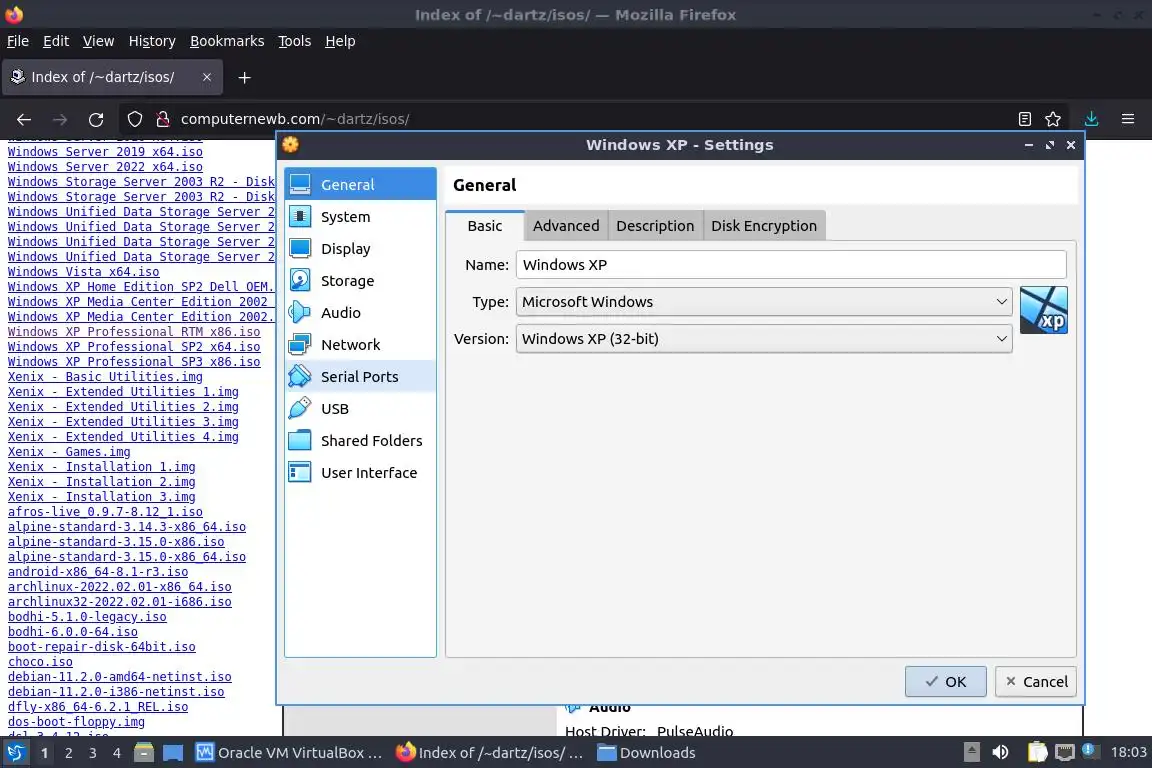Image resolution: width=1152 pixels, height=768 pixels.
Task: Open Firefox Bookmarks menu
Action: 227,41
